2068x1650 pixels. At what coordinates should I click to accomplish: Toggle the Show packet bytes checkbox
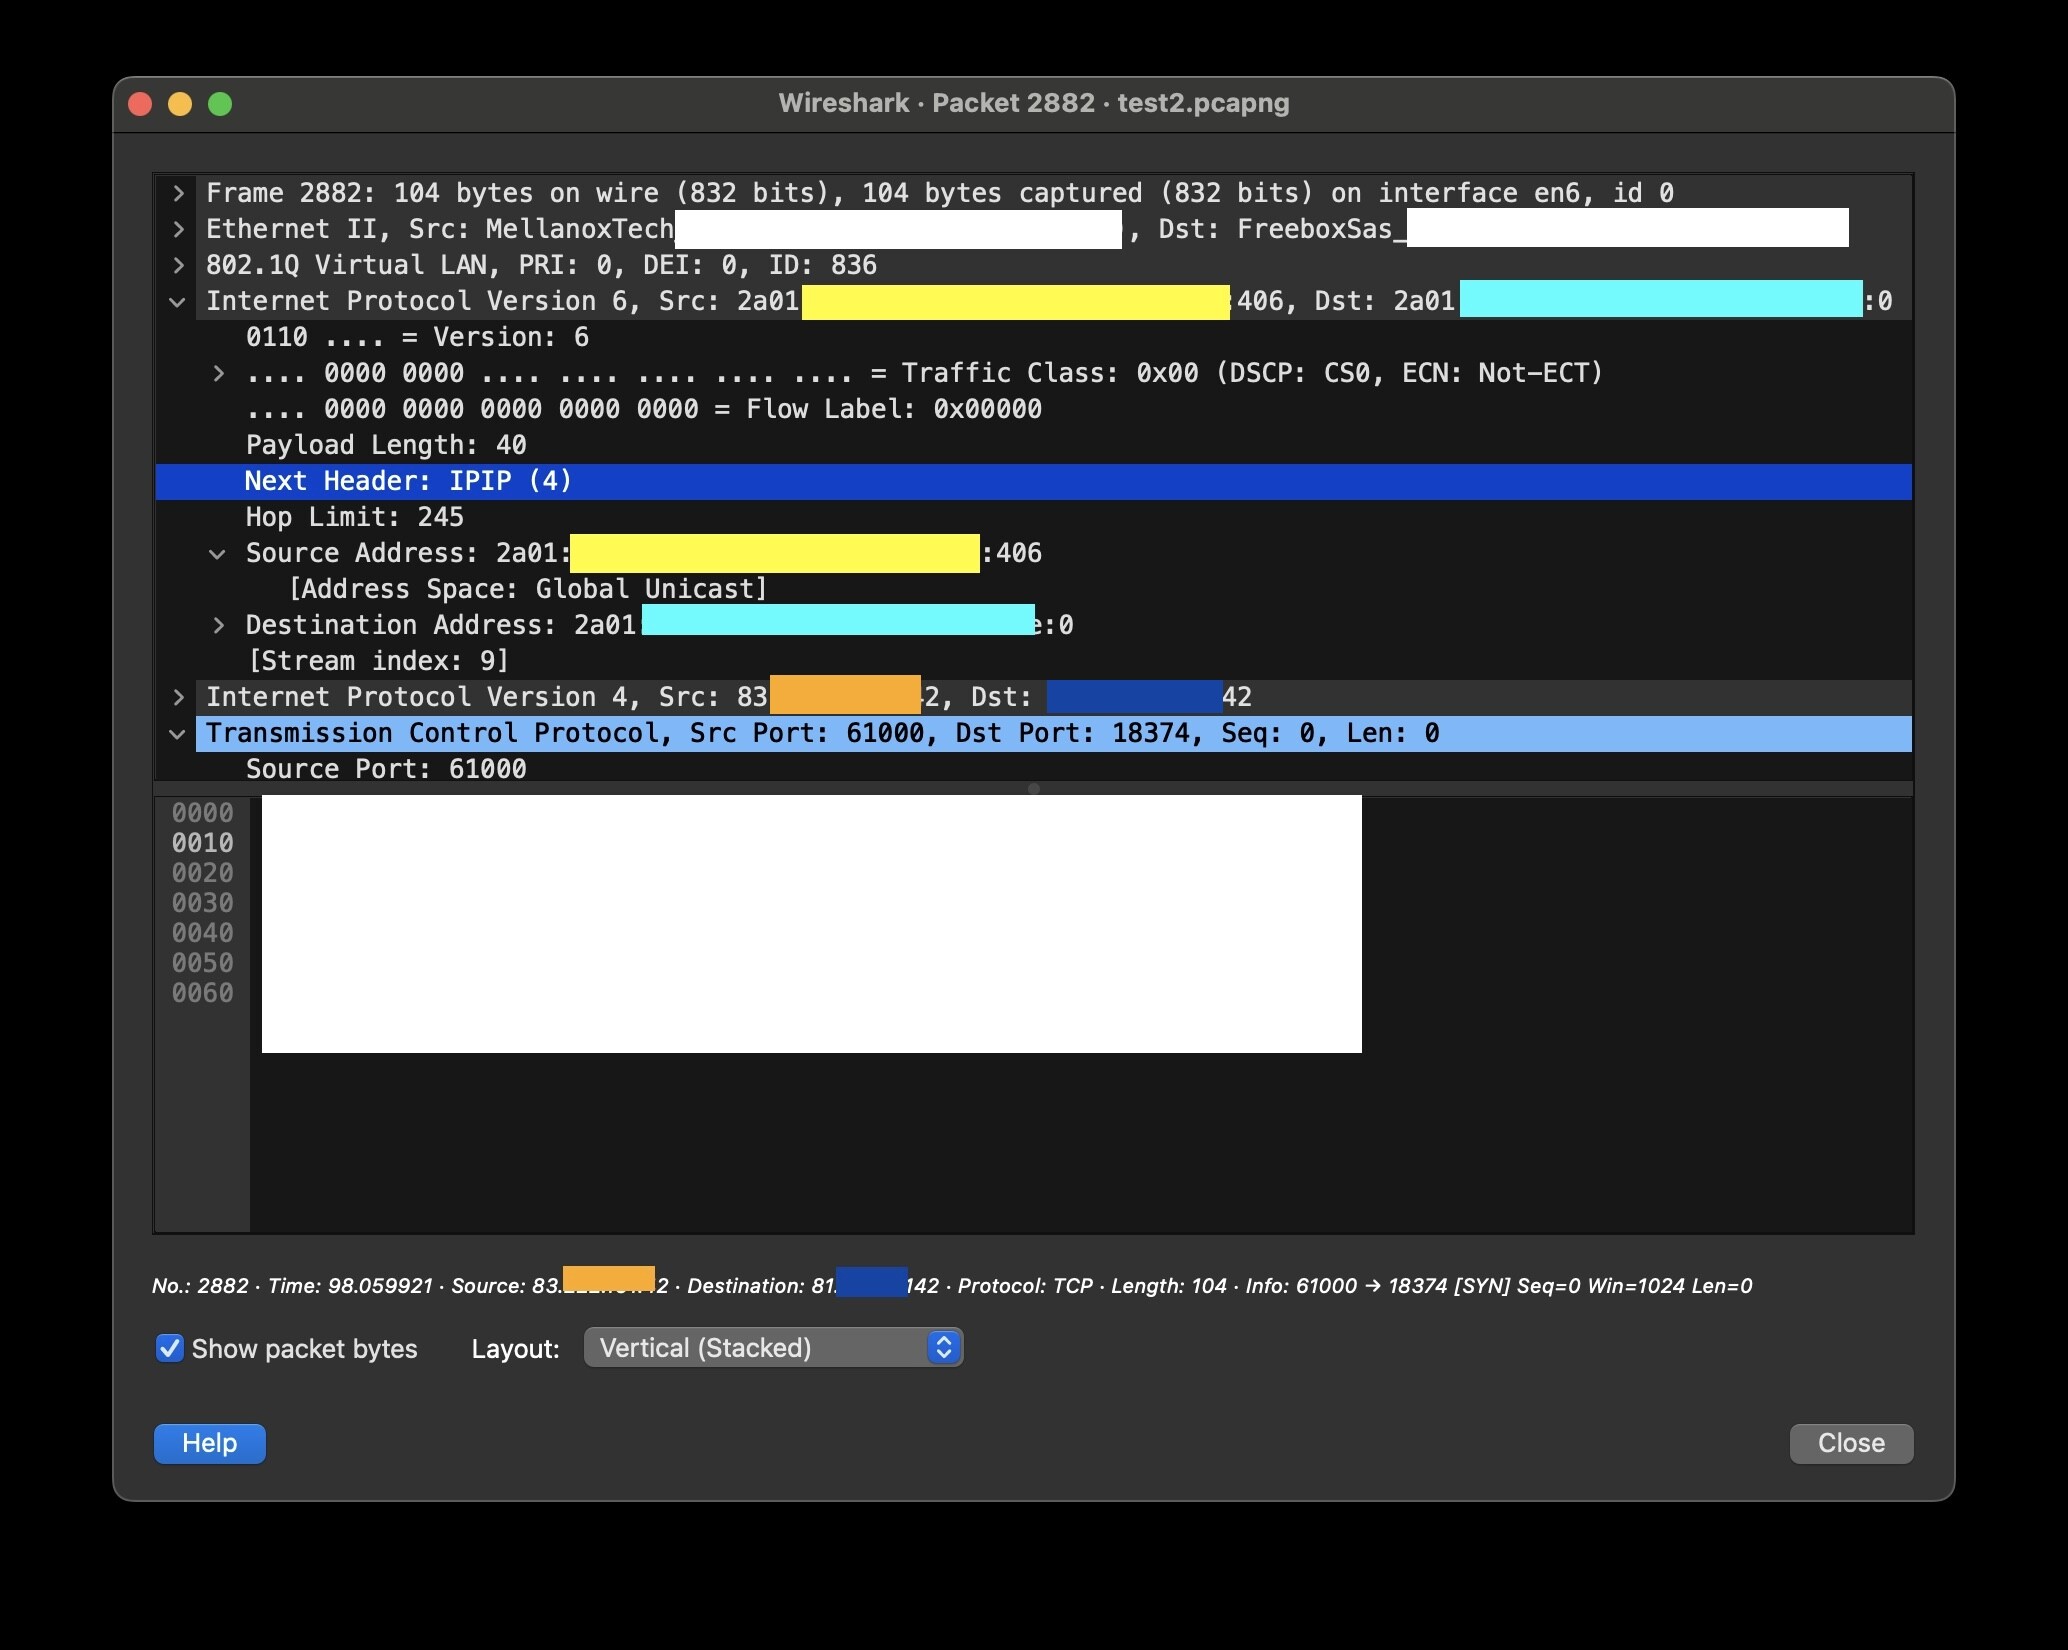tap(170, 1348)
